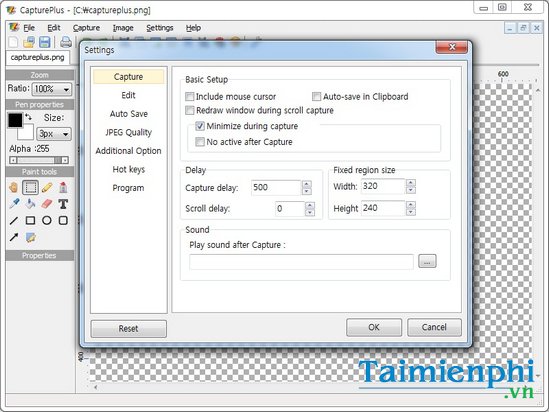The image size is (549, 412).
Task: Click the Print toolbar icon
Action: coord(66,42)
